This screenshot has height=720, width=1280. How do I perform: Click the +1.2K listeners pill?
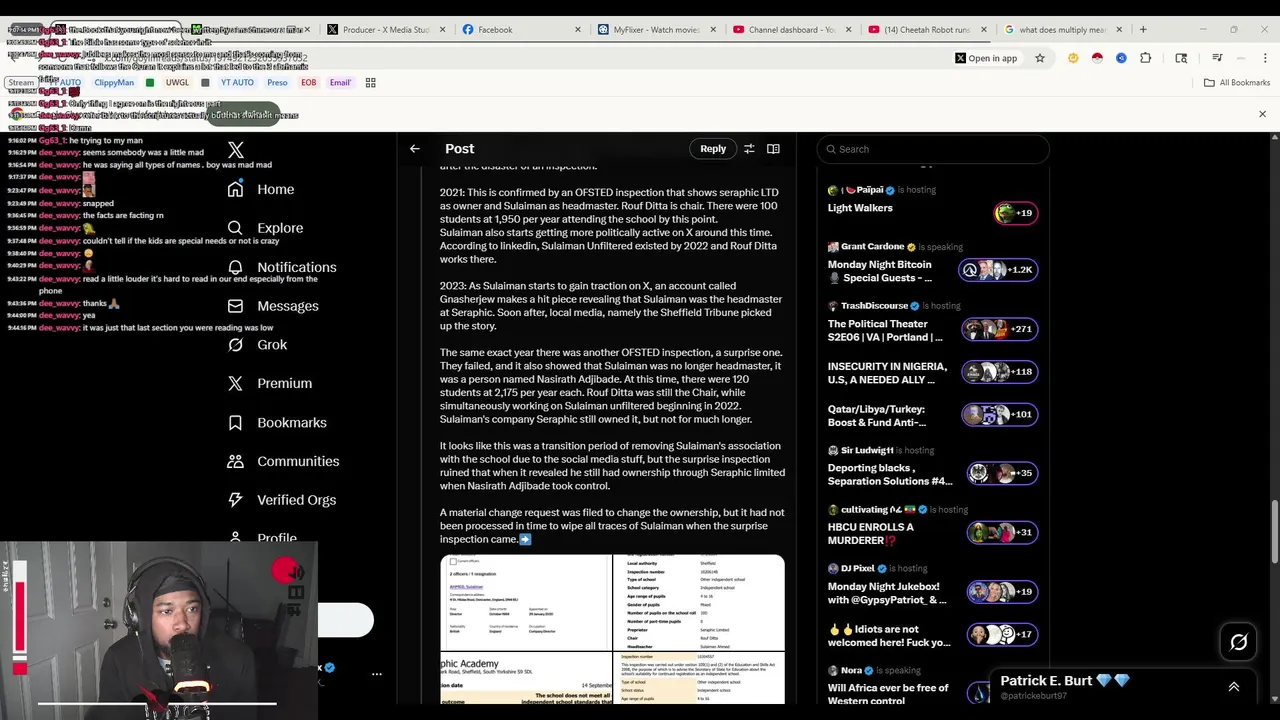(x=998, y=270)
